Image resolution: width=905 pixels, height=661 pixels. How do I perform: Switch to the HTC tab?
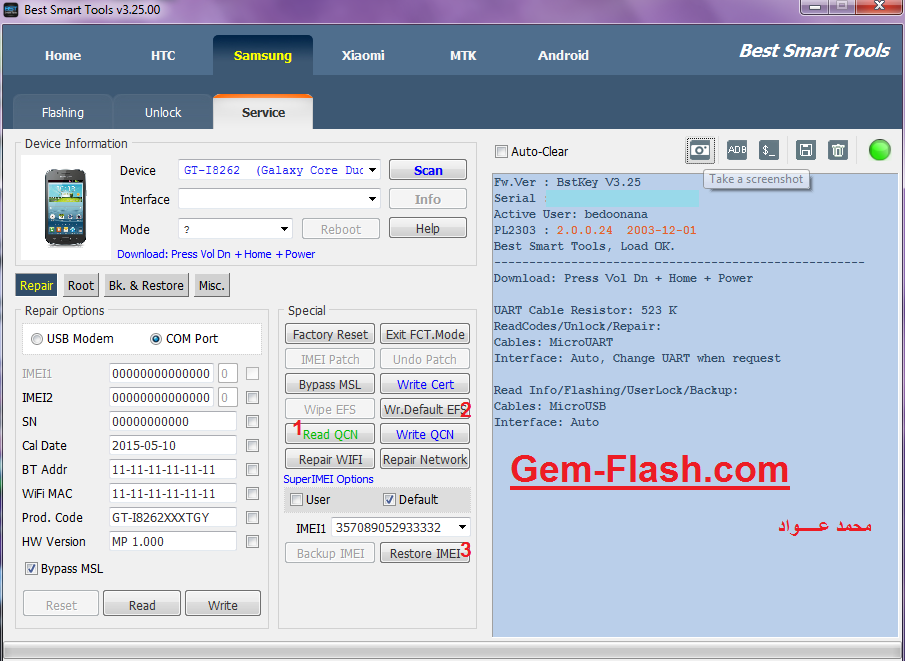163,55
